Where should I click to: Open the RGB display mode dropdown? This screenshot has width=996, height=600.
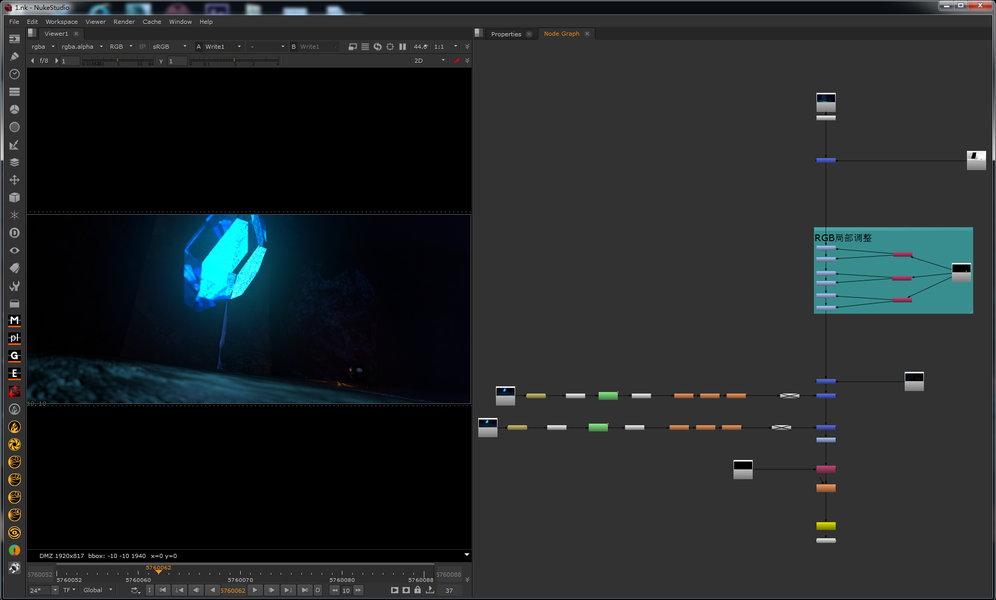coord(121,46)
